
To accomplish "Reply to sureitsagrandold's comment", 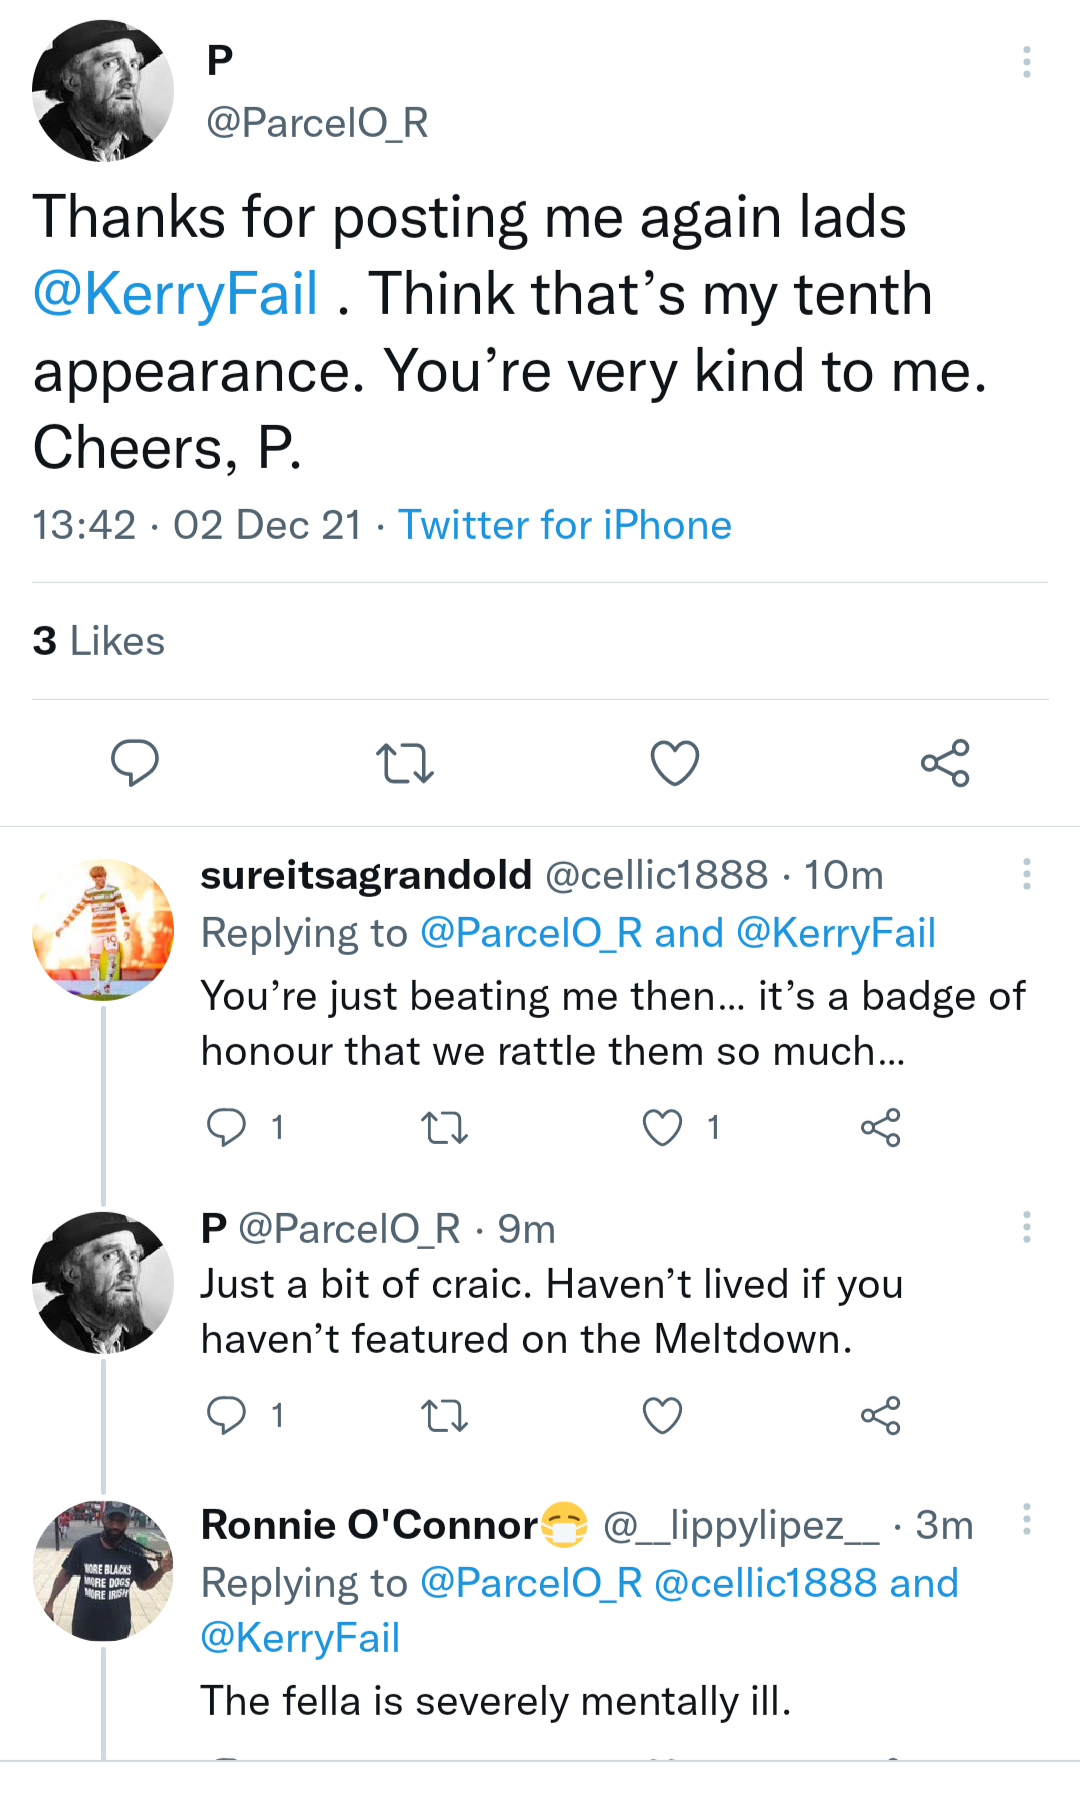I will [x=226, y=1127].
